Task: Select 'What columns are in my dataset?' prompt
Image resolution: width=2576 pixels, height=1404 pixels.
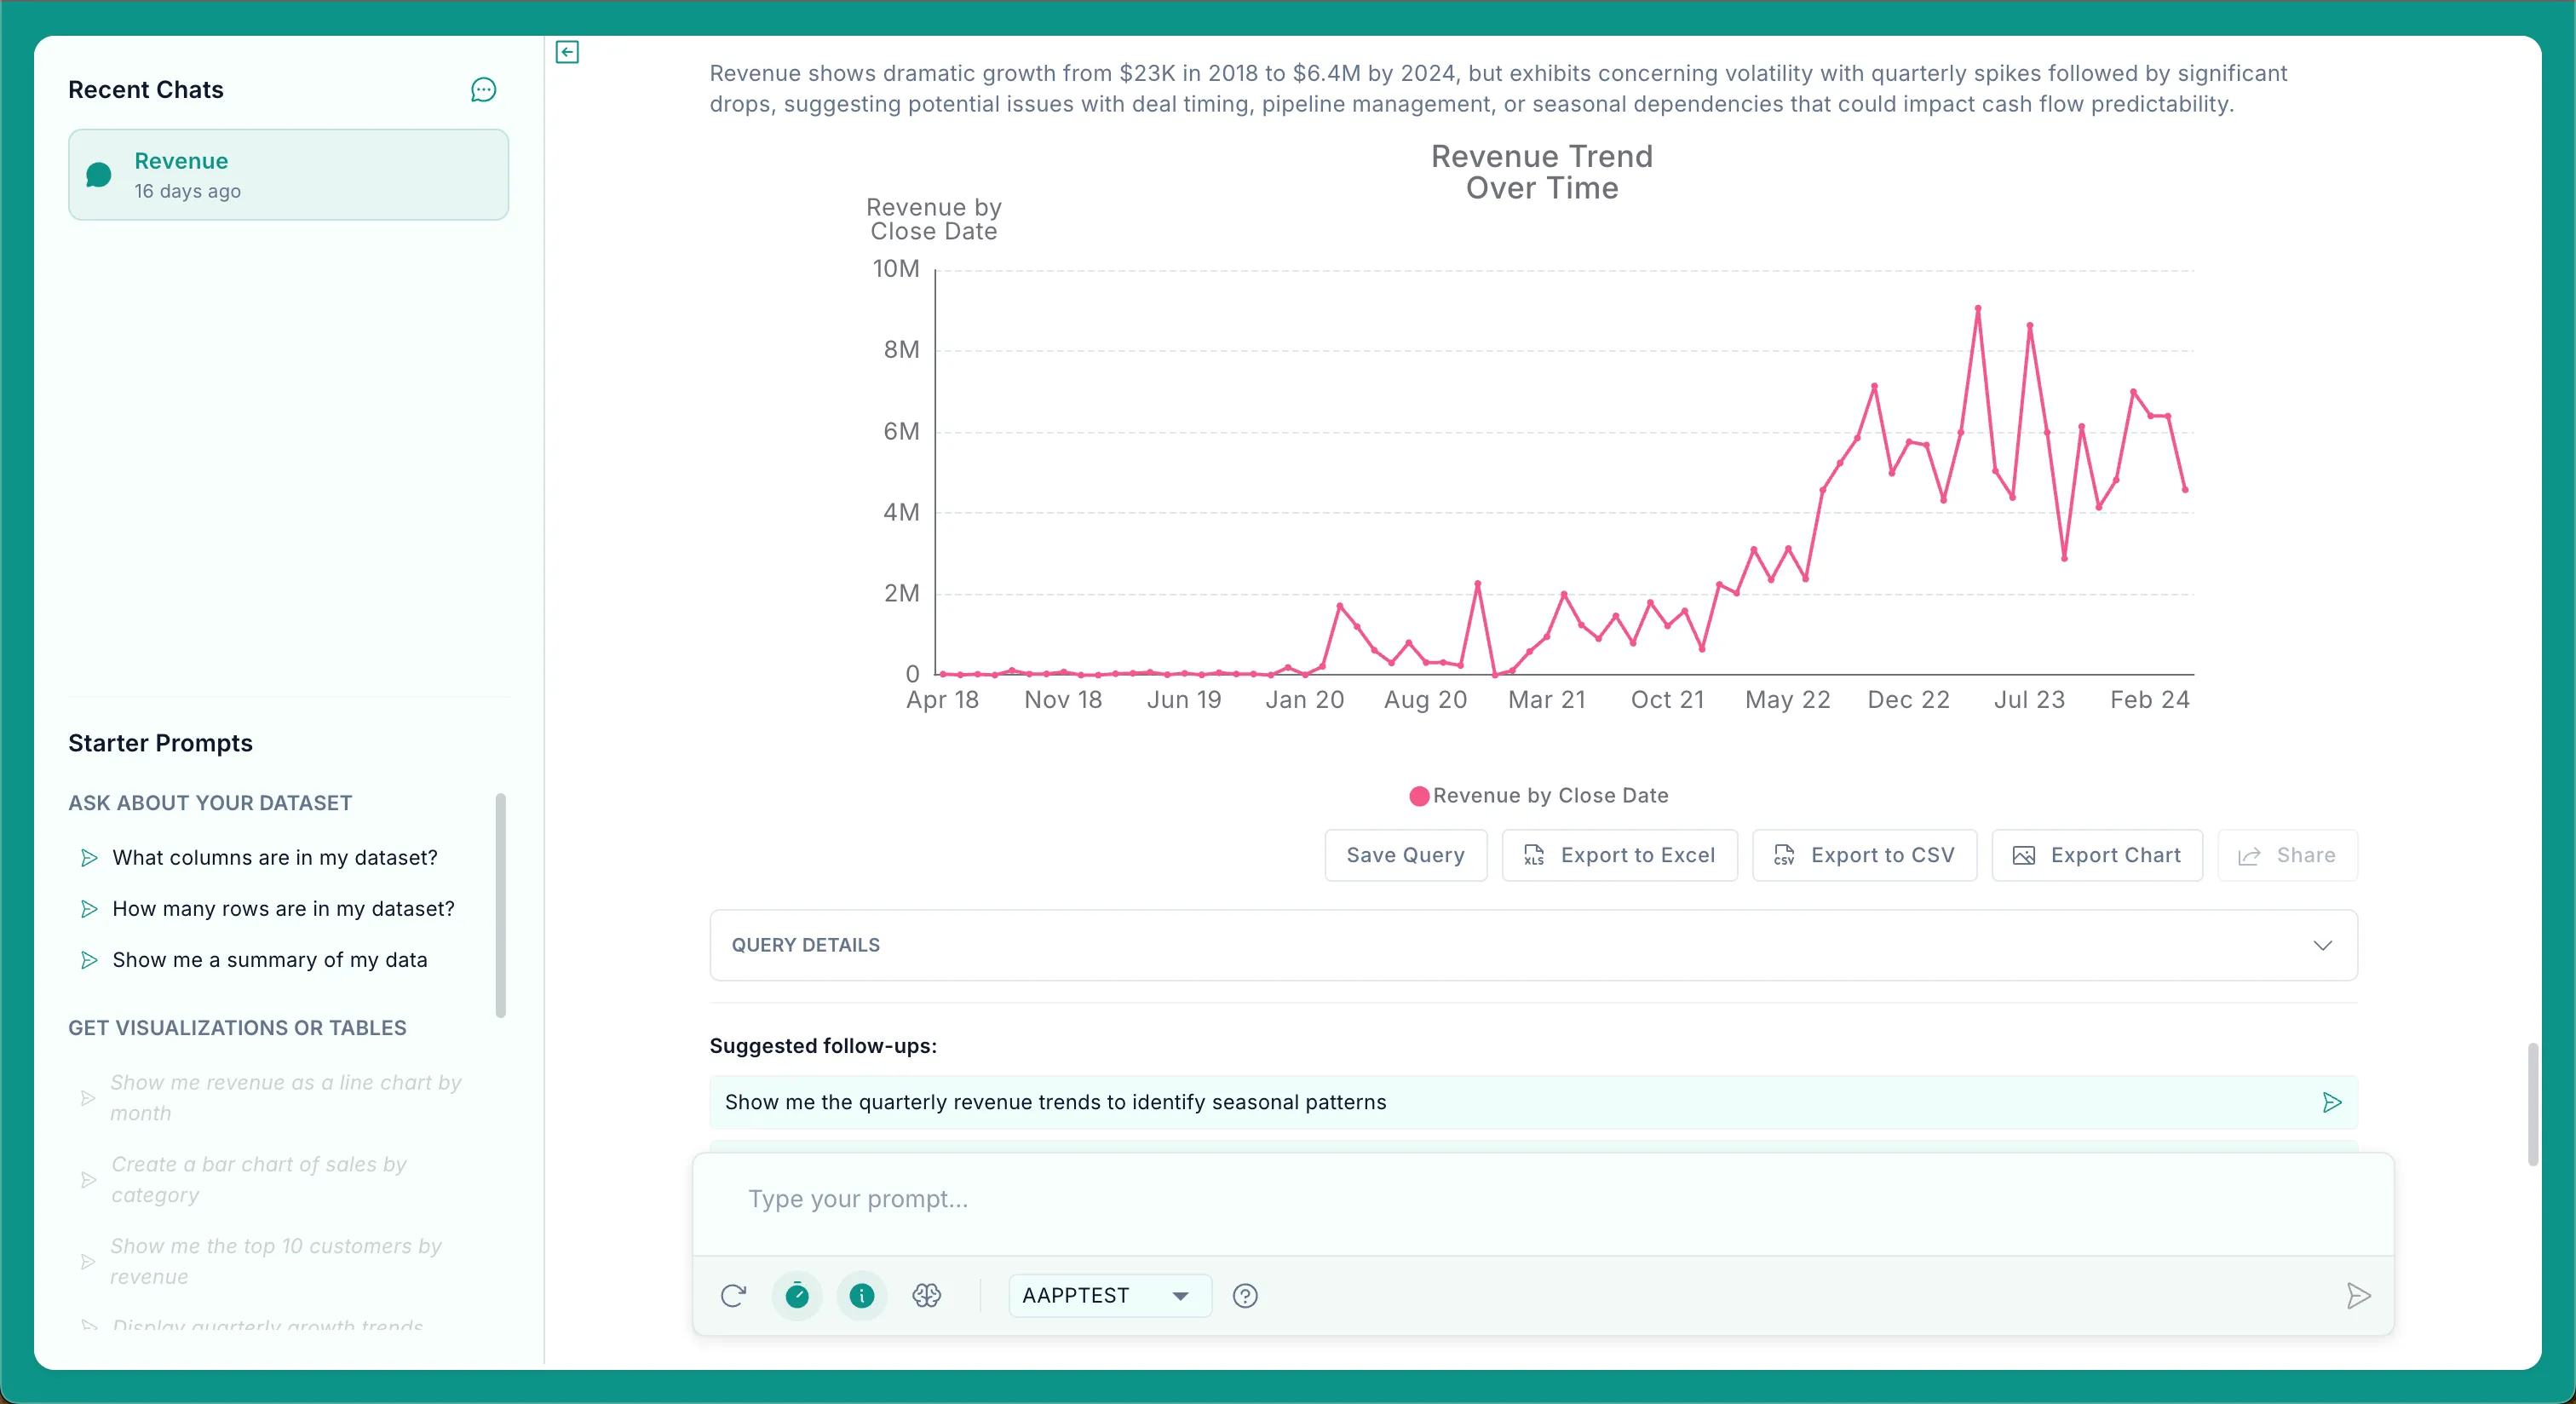Action: 275,858
